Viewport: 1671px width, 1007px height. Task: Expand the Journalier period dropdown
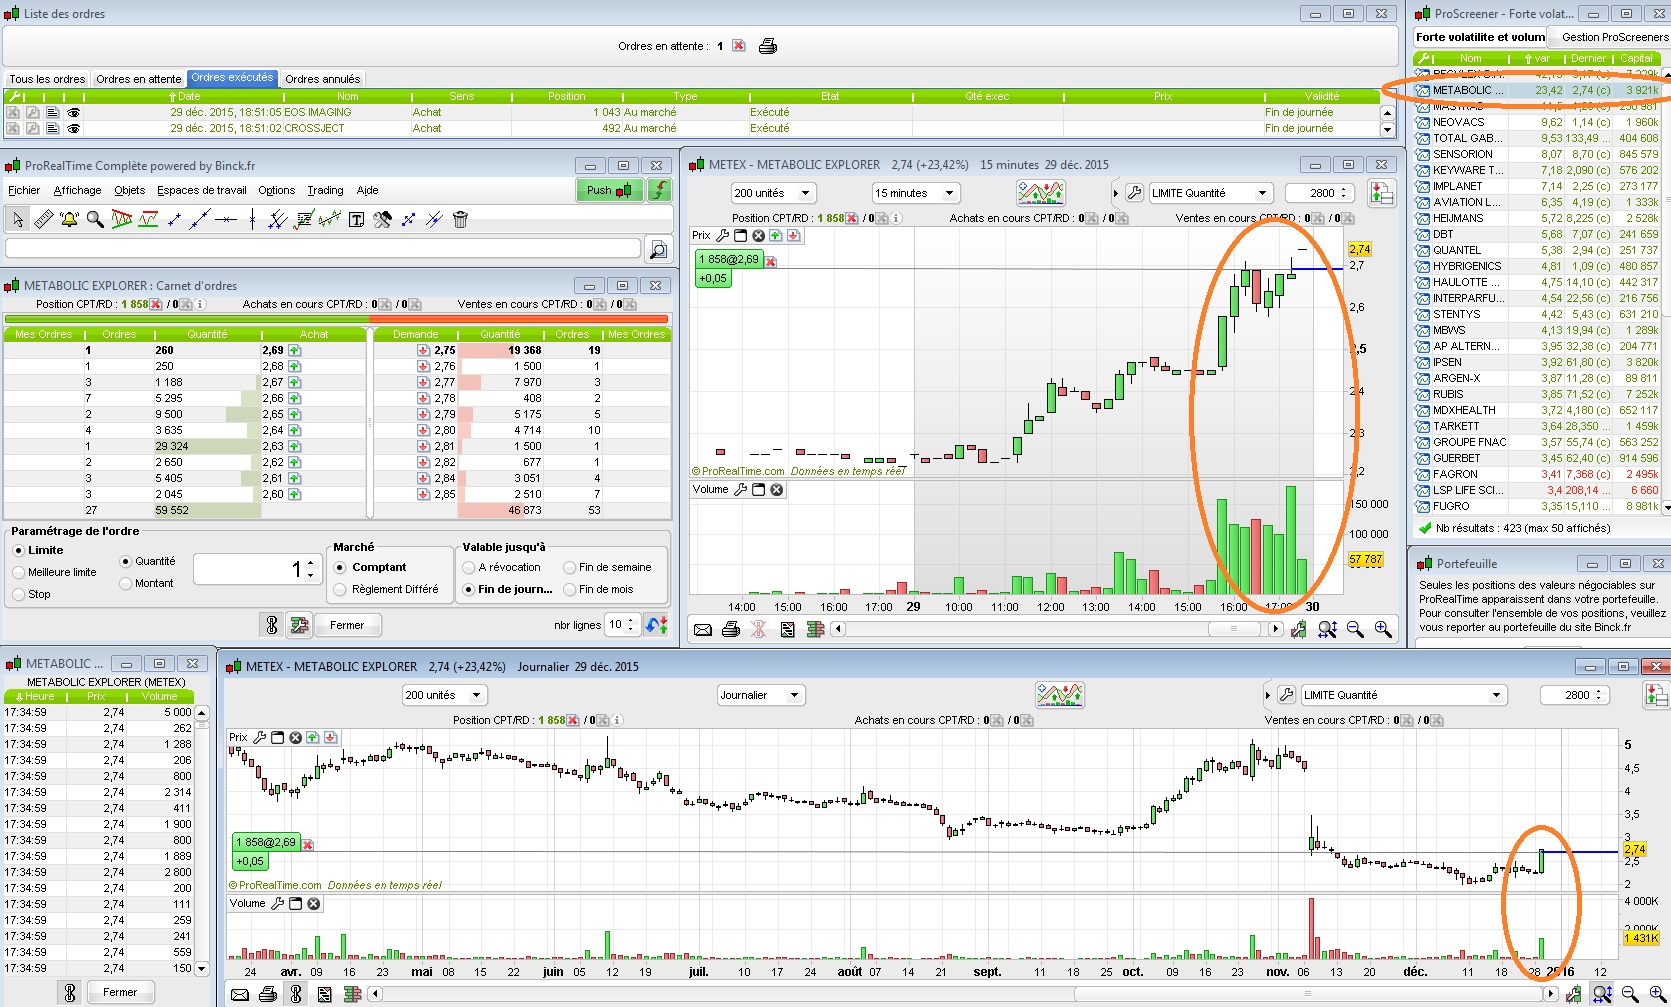761,695
